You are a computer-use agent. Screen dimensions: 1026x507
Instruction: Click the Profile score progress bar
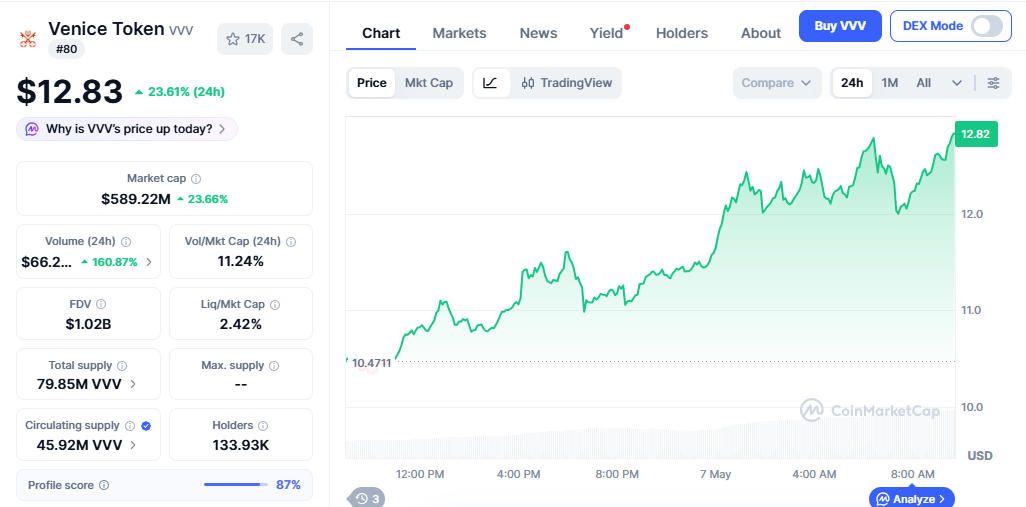tap(236, 485)
